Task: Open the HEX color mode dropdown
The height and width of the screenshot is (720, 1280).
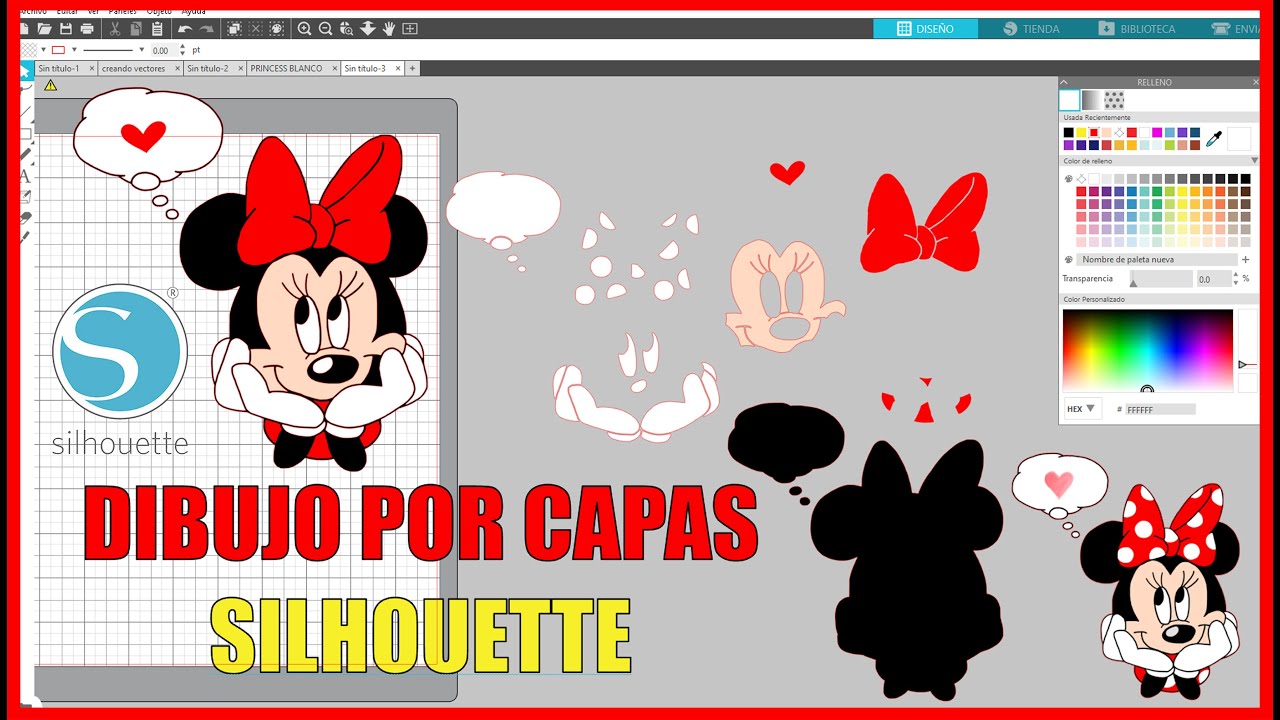Action: (x=1082, y=409)
